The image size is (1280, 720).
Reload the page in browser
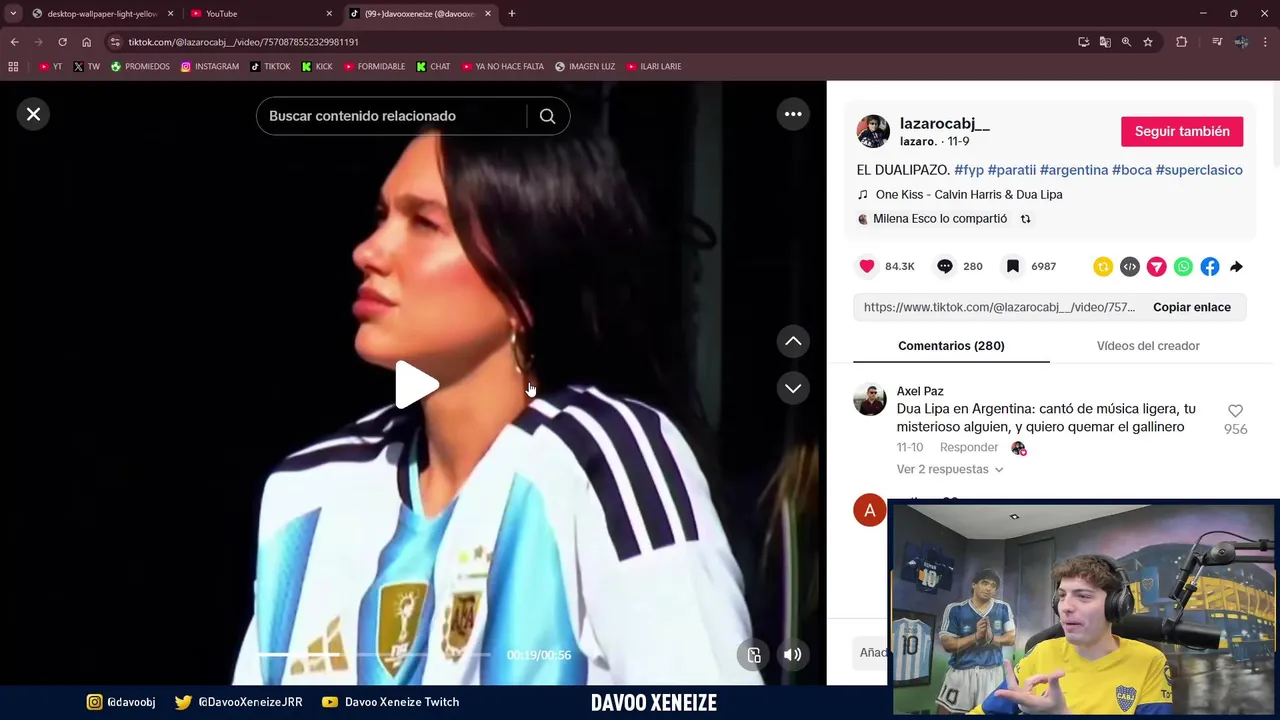(x=62, y=42)
